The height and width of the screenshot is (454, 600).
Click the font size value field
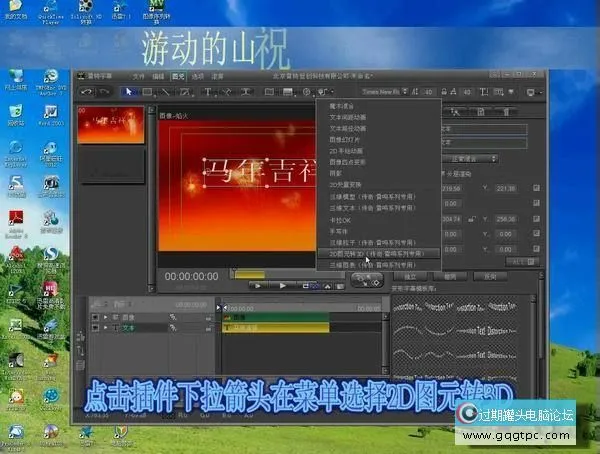pos(428,92)
